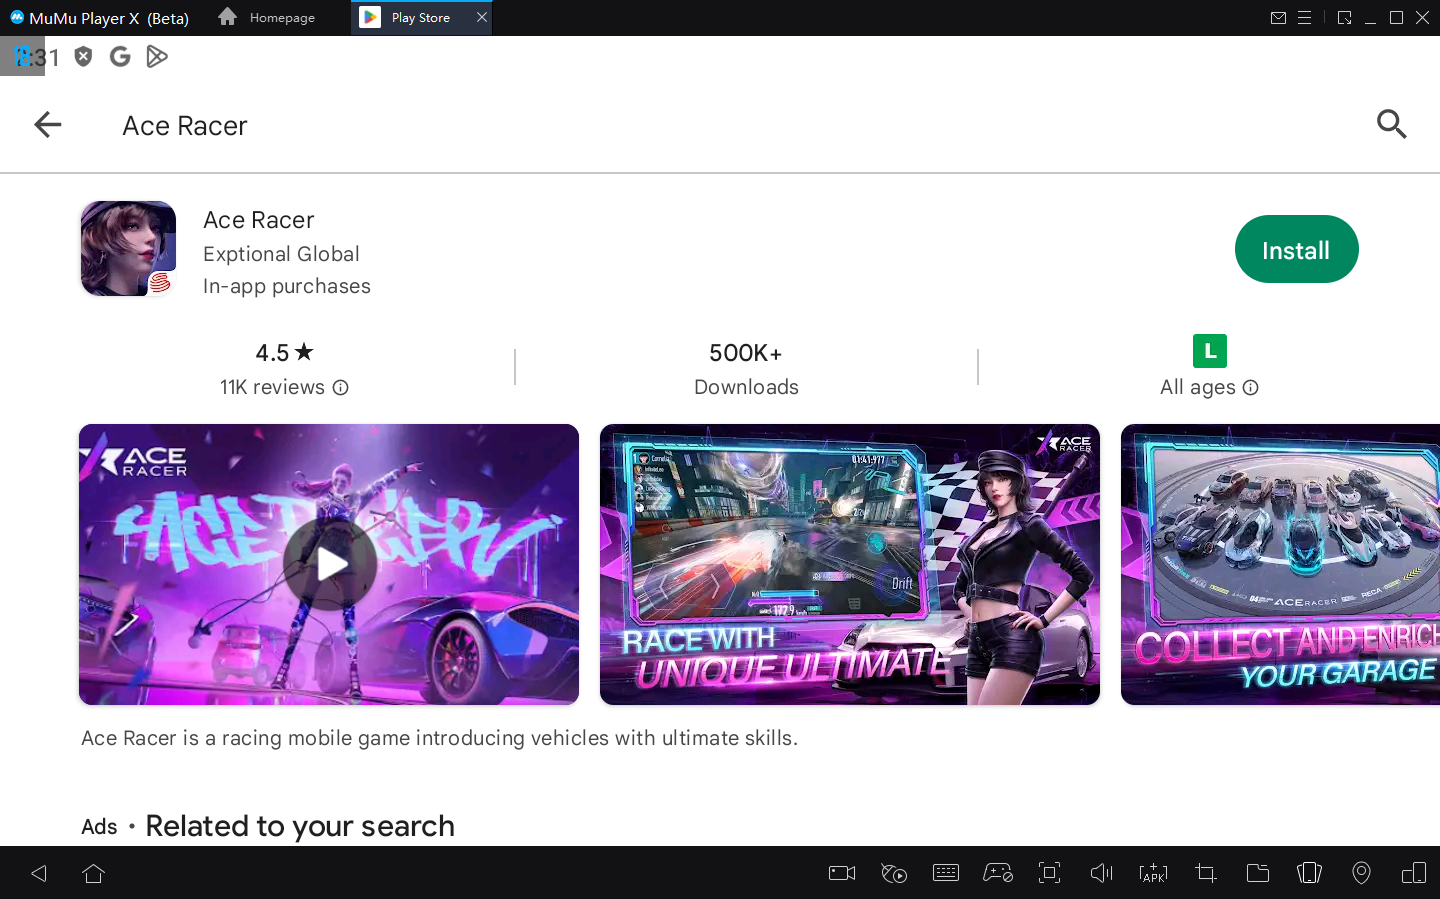
Task: Click the back arrow in Play Store
Action: click(47, 125)
